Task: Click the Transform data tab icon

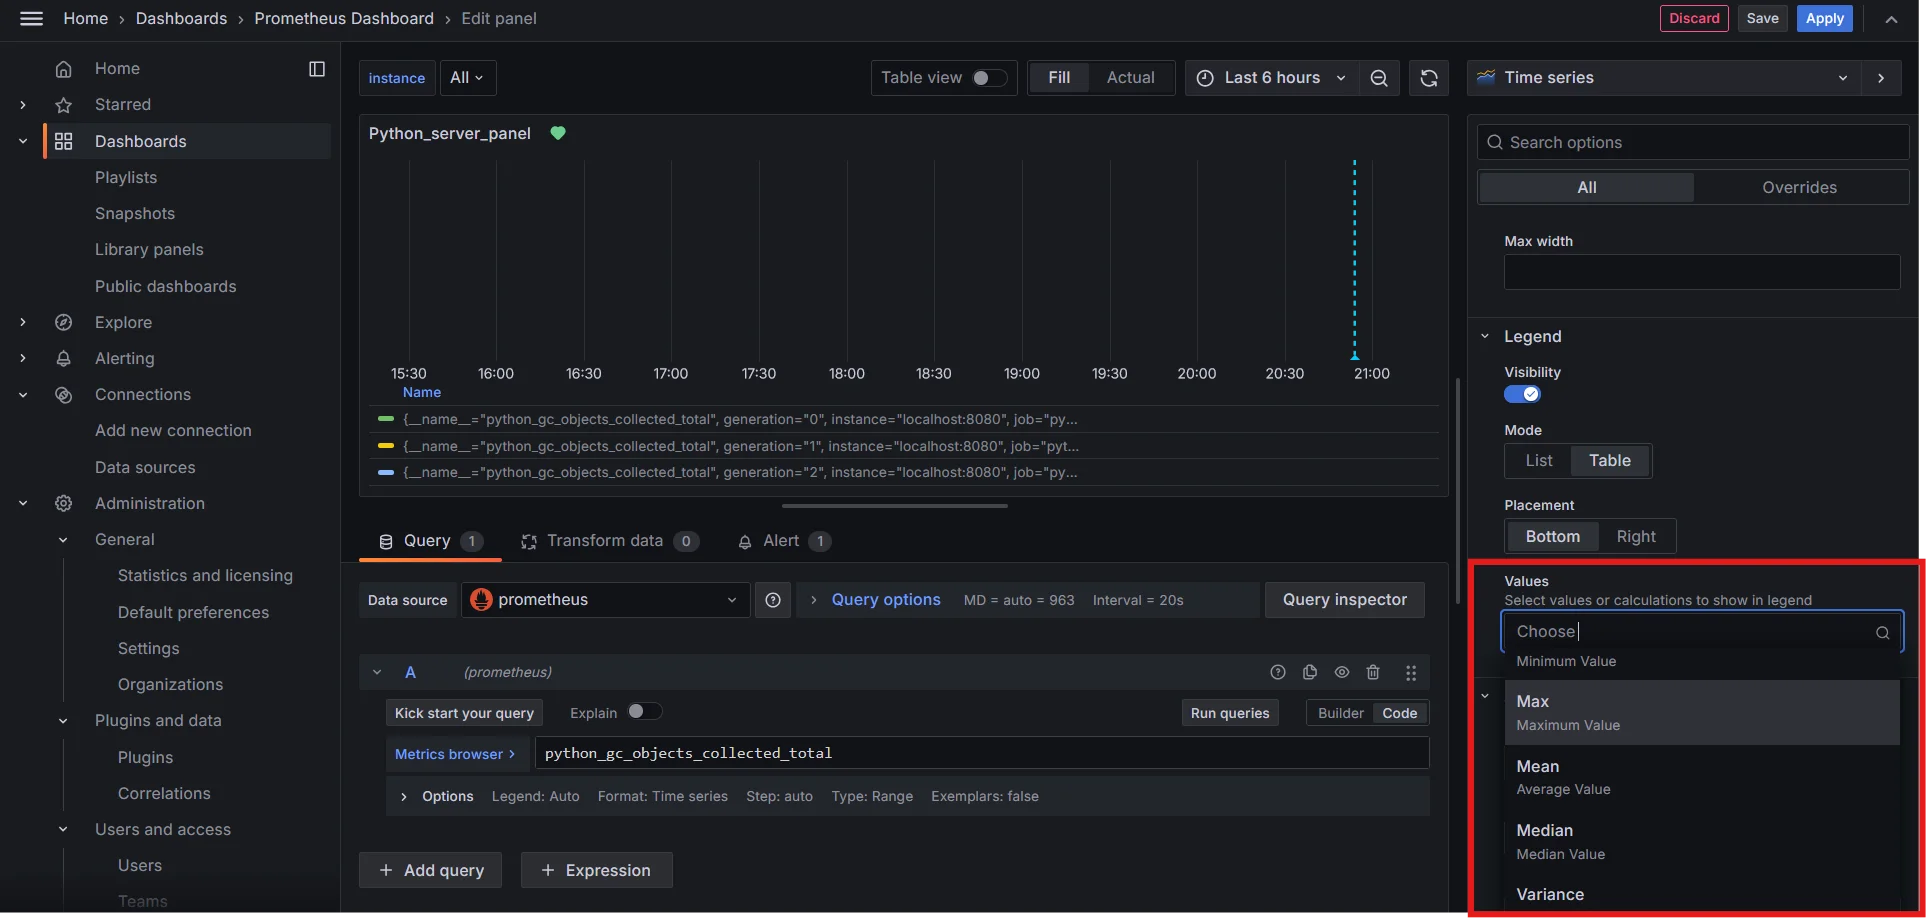Action: [x=529, y=541]
